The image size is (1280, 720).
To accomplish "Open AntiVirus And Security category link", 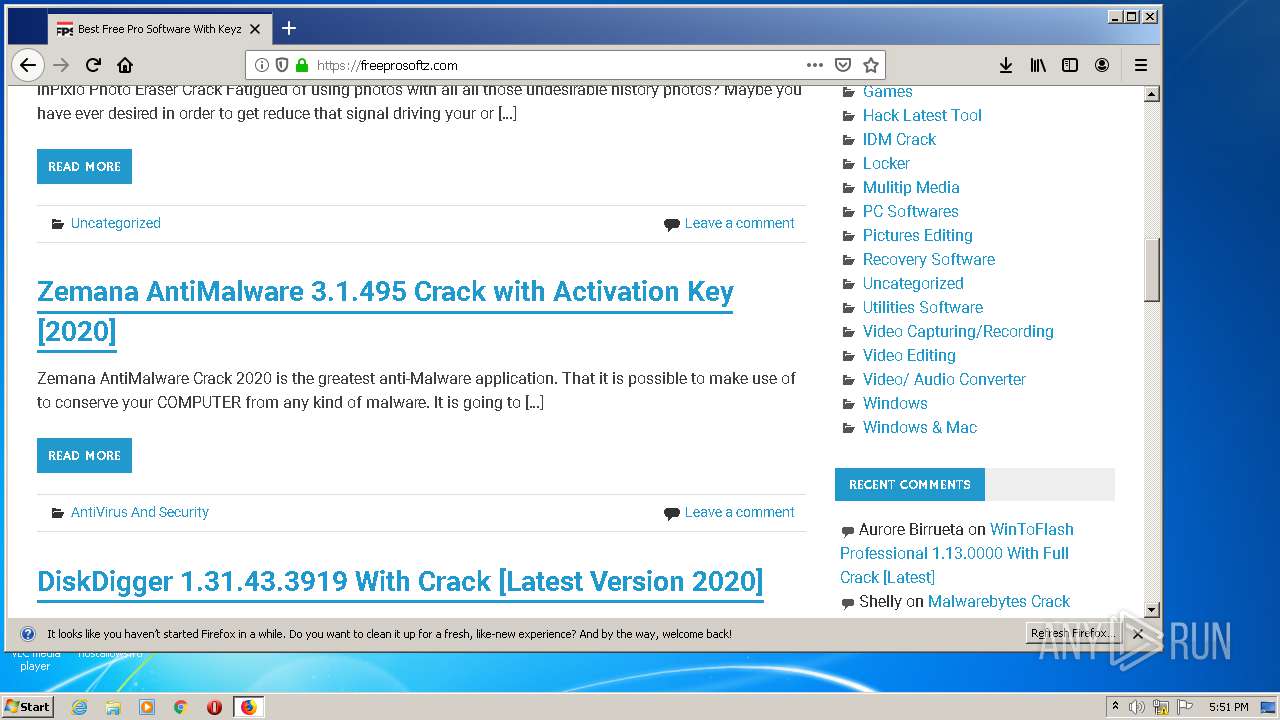I will (x=139, y=512).
